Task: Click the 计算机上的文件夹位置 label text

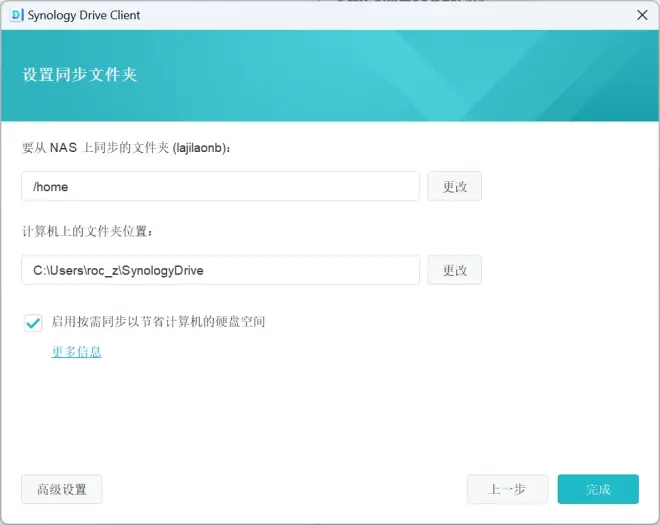Action: click(87, 231)
